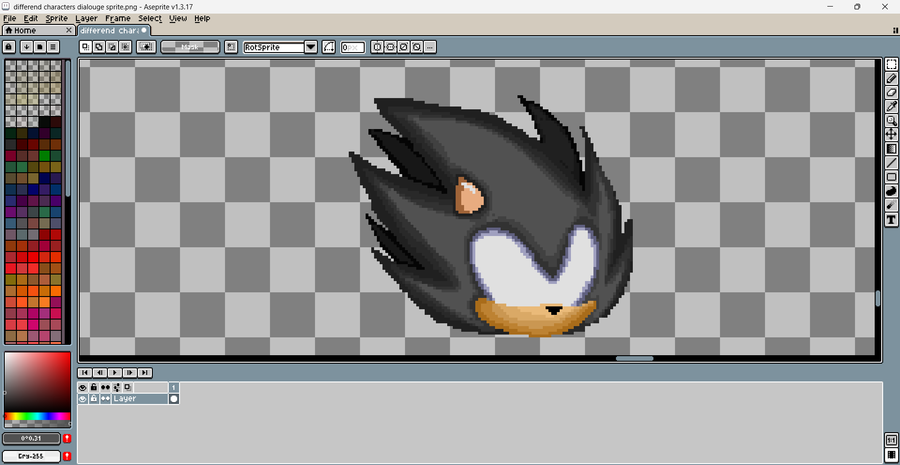
Task: Select the Blur tool
Action: point(891,206)
